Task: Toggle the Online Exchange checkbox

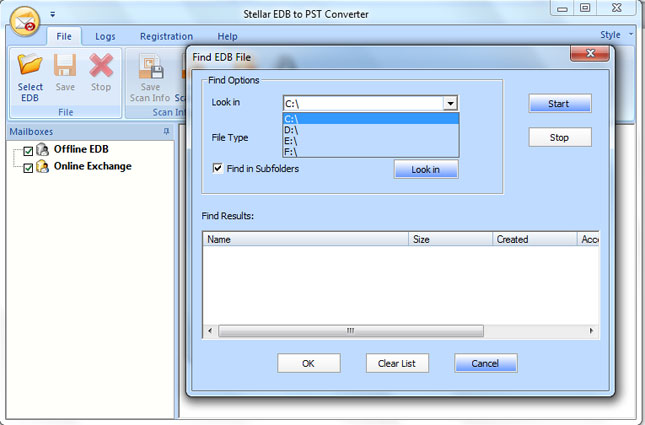Action: (x=28, y=168)
